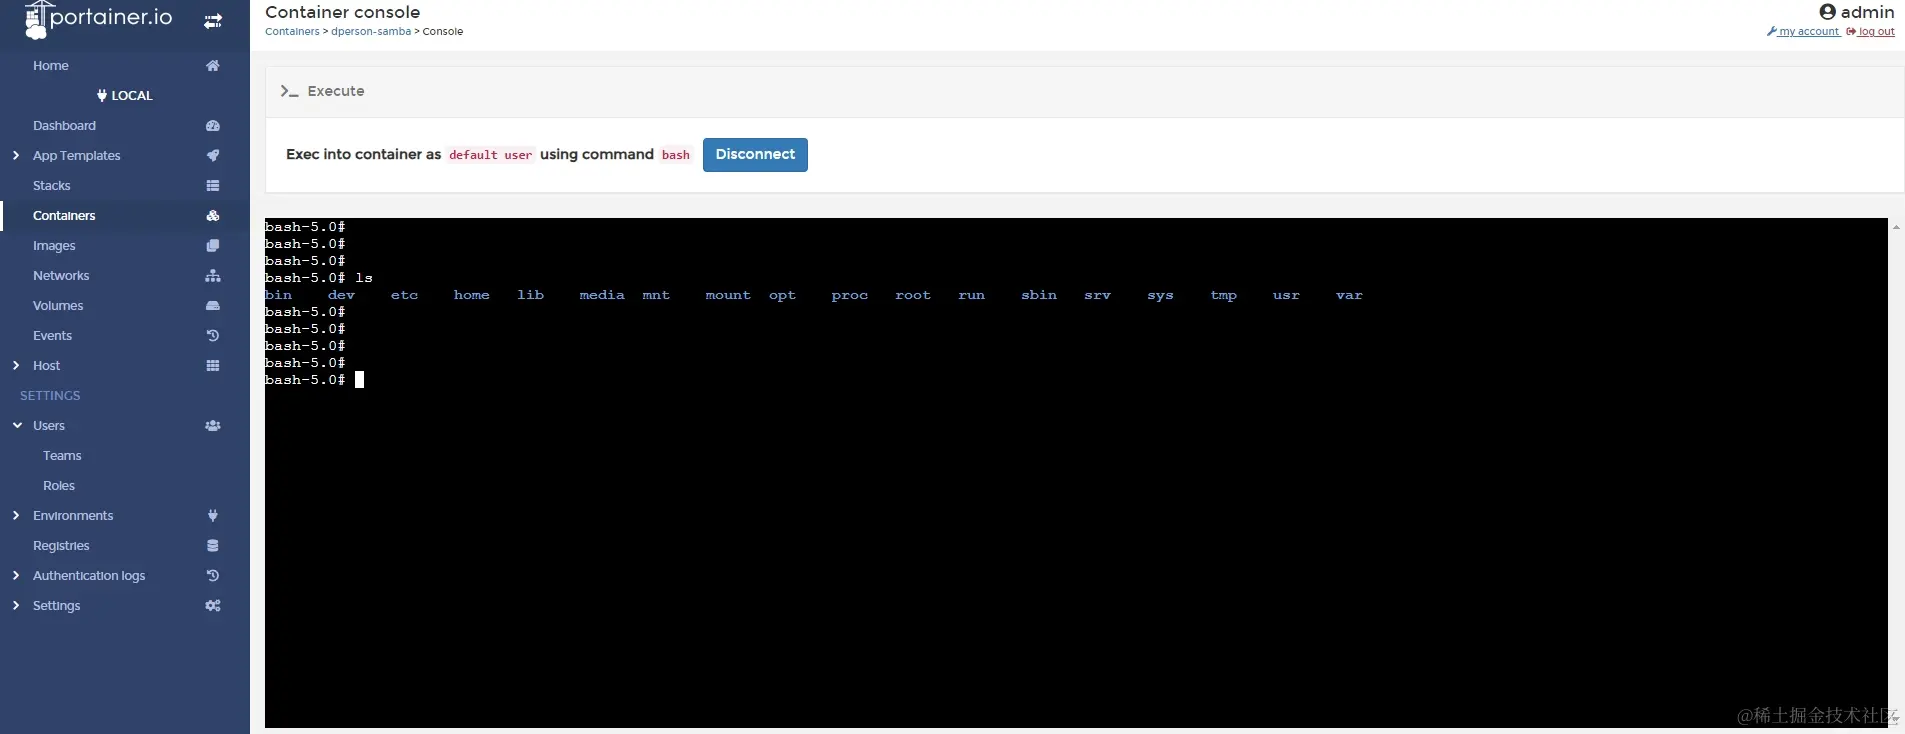
Task: Click the Execute terminal prompt icon
Action: click(289, 91)
